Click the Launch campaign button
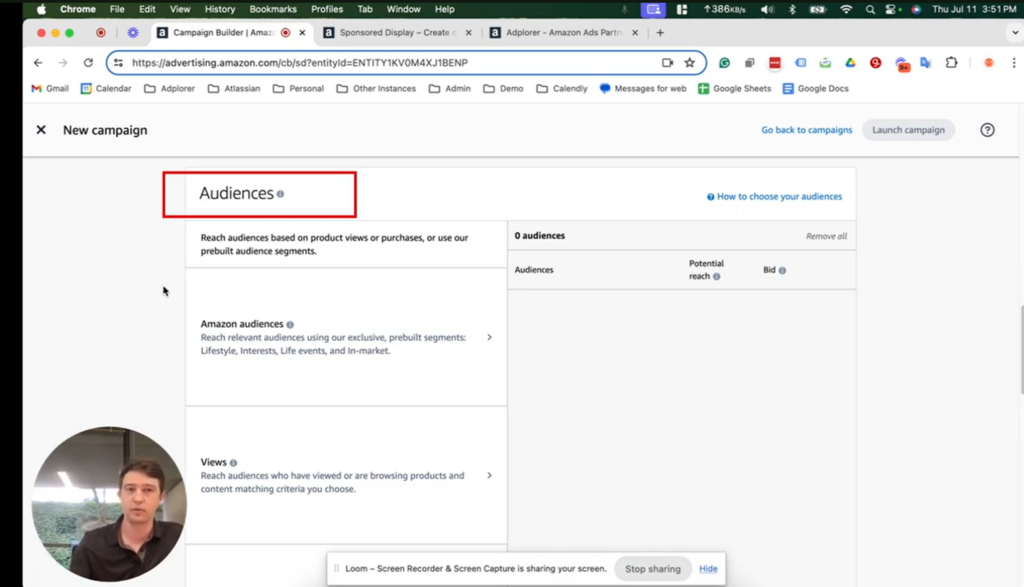The image size is (1024, 587). (908, 130)
